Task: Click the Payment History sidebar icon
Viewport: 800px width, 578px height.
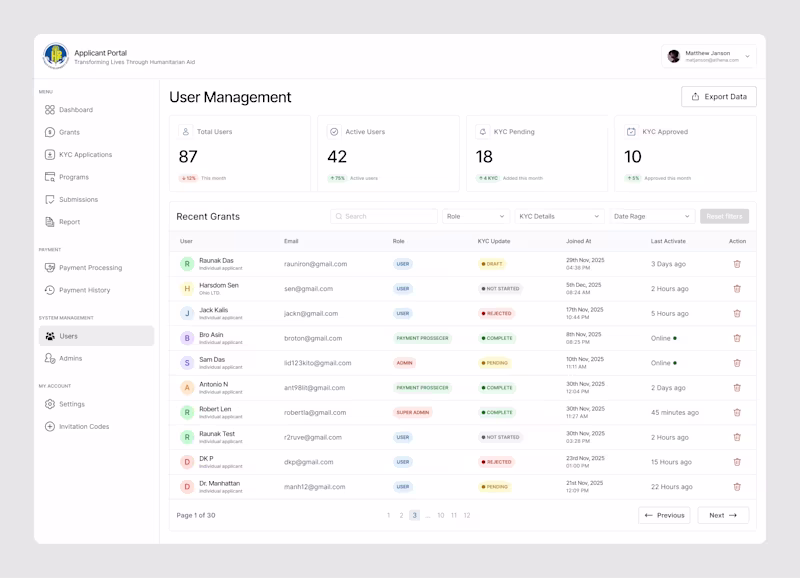Action: pos(49,290)
